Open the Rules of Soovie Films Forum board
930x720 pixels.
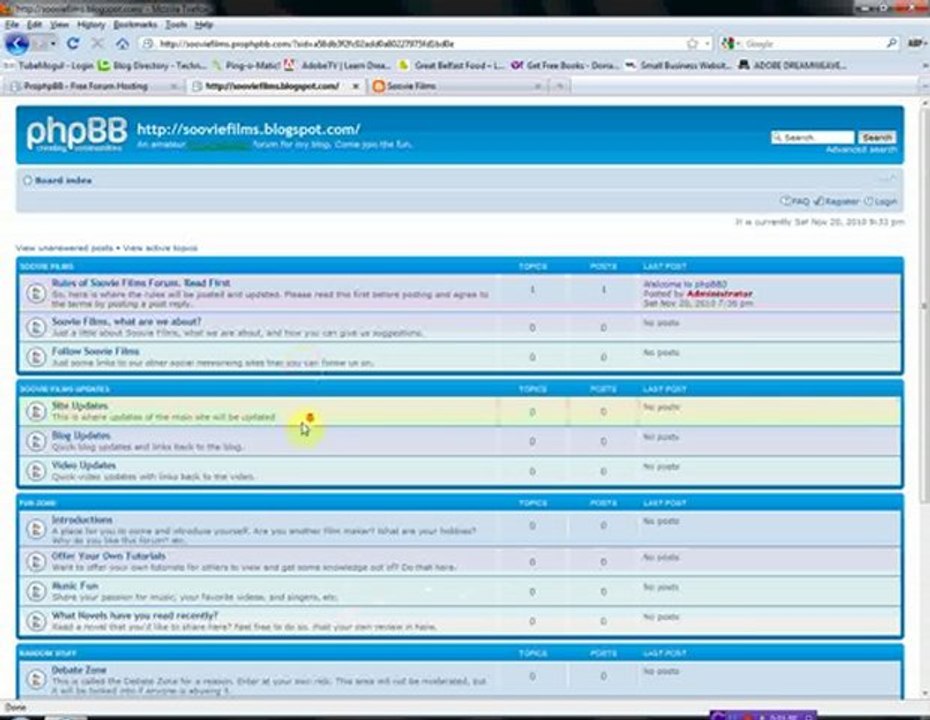(x=141, y=283)
